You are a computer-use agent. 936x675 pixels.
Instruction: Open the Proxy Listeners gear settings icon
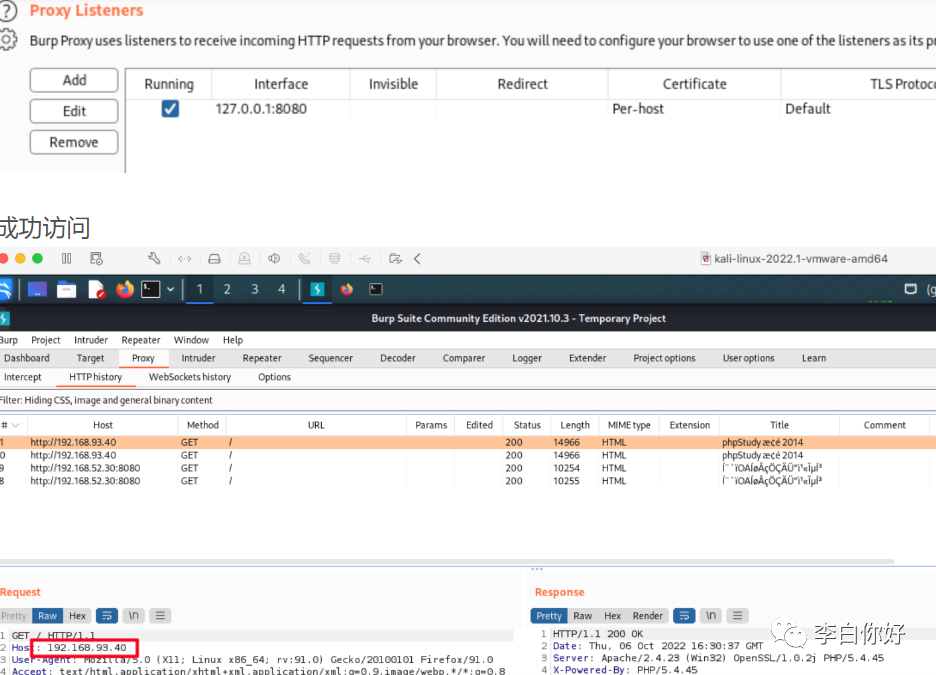point(7,39)
